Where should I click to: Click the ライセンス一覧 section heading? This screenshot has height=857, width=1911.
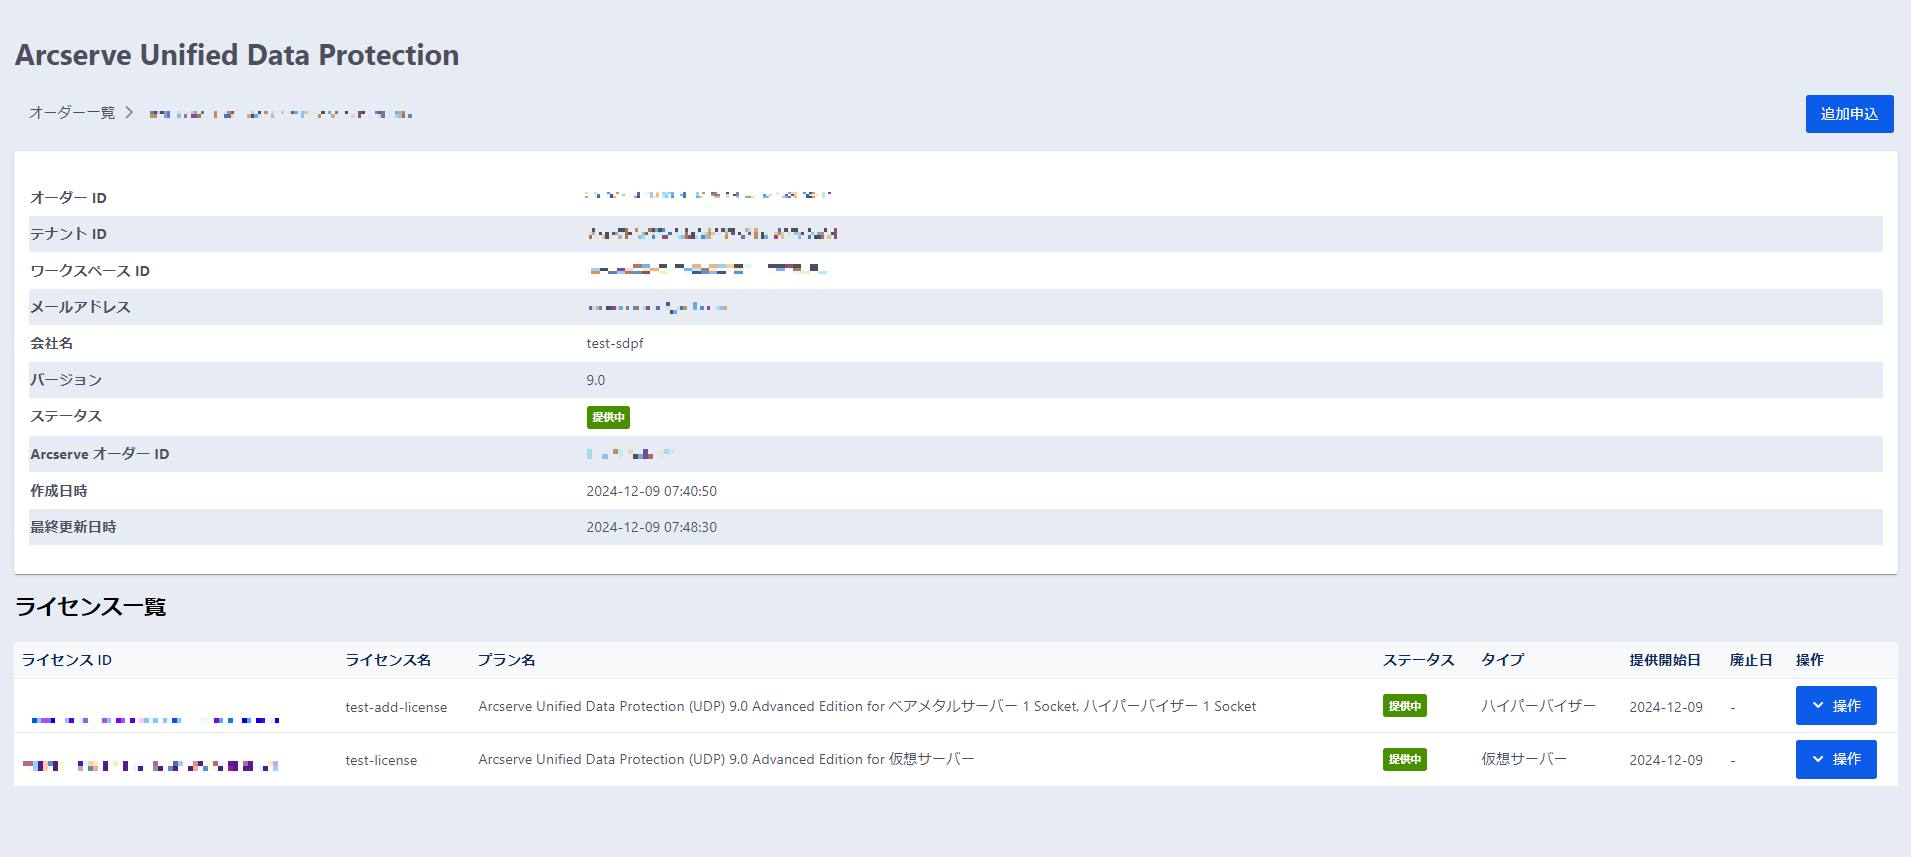coord(90,607)
